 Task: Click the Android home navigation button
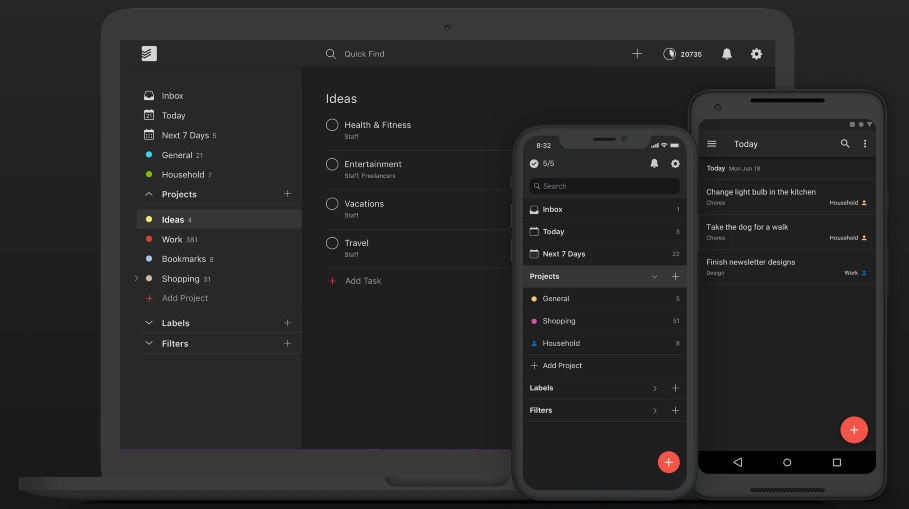(787, 462)
